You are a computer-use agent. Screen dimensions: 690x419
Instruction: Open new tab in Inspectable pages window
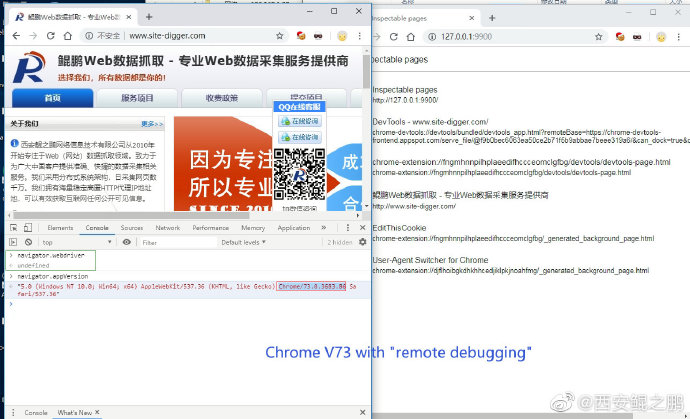pos(492,18)
